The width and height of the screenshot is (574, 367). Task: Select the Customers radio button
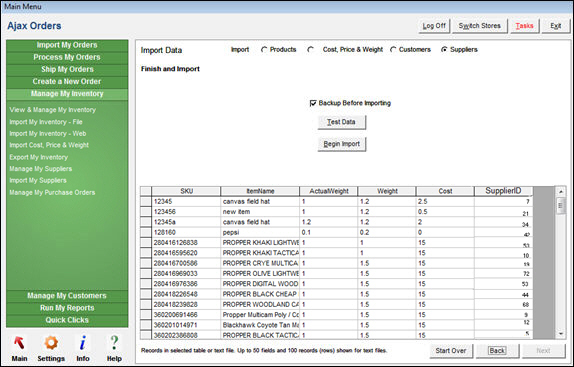click(393, 50)
